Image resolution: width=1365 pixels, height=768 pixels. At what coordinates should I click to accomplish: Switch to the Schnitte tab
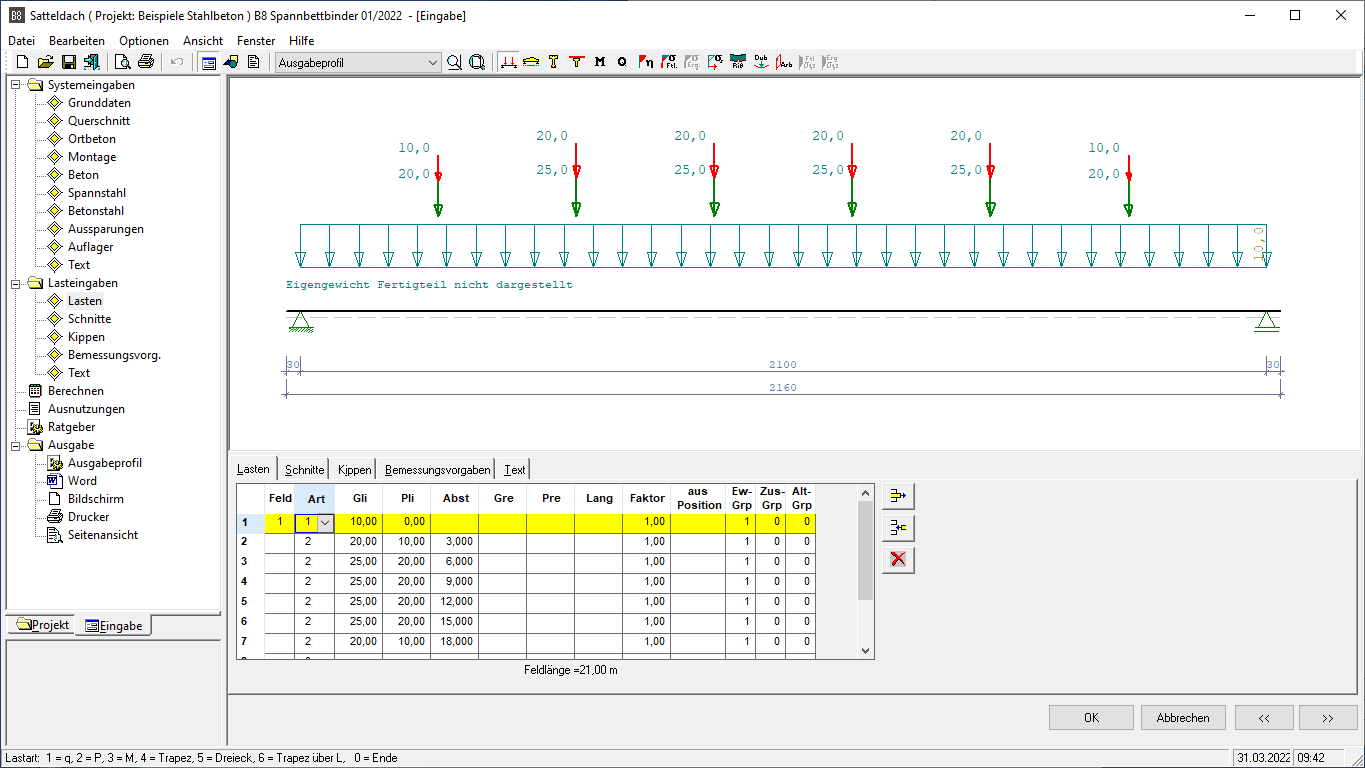coord(304,470)
